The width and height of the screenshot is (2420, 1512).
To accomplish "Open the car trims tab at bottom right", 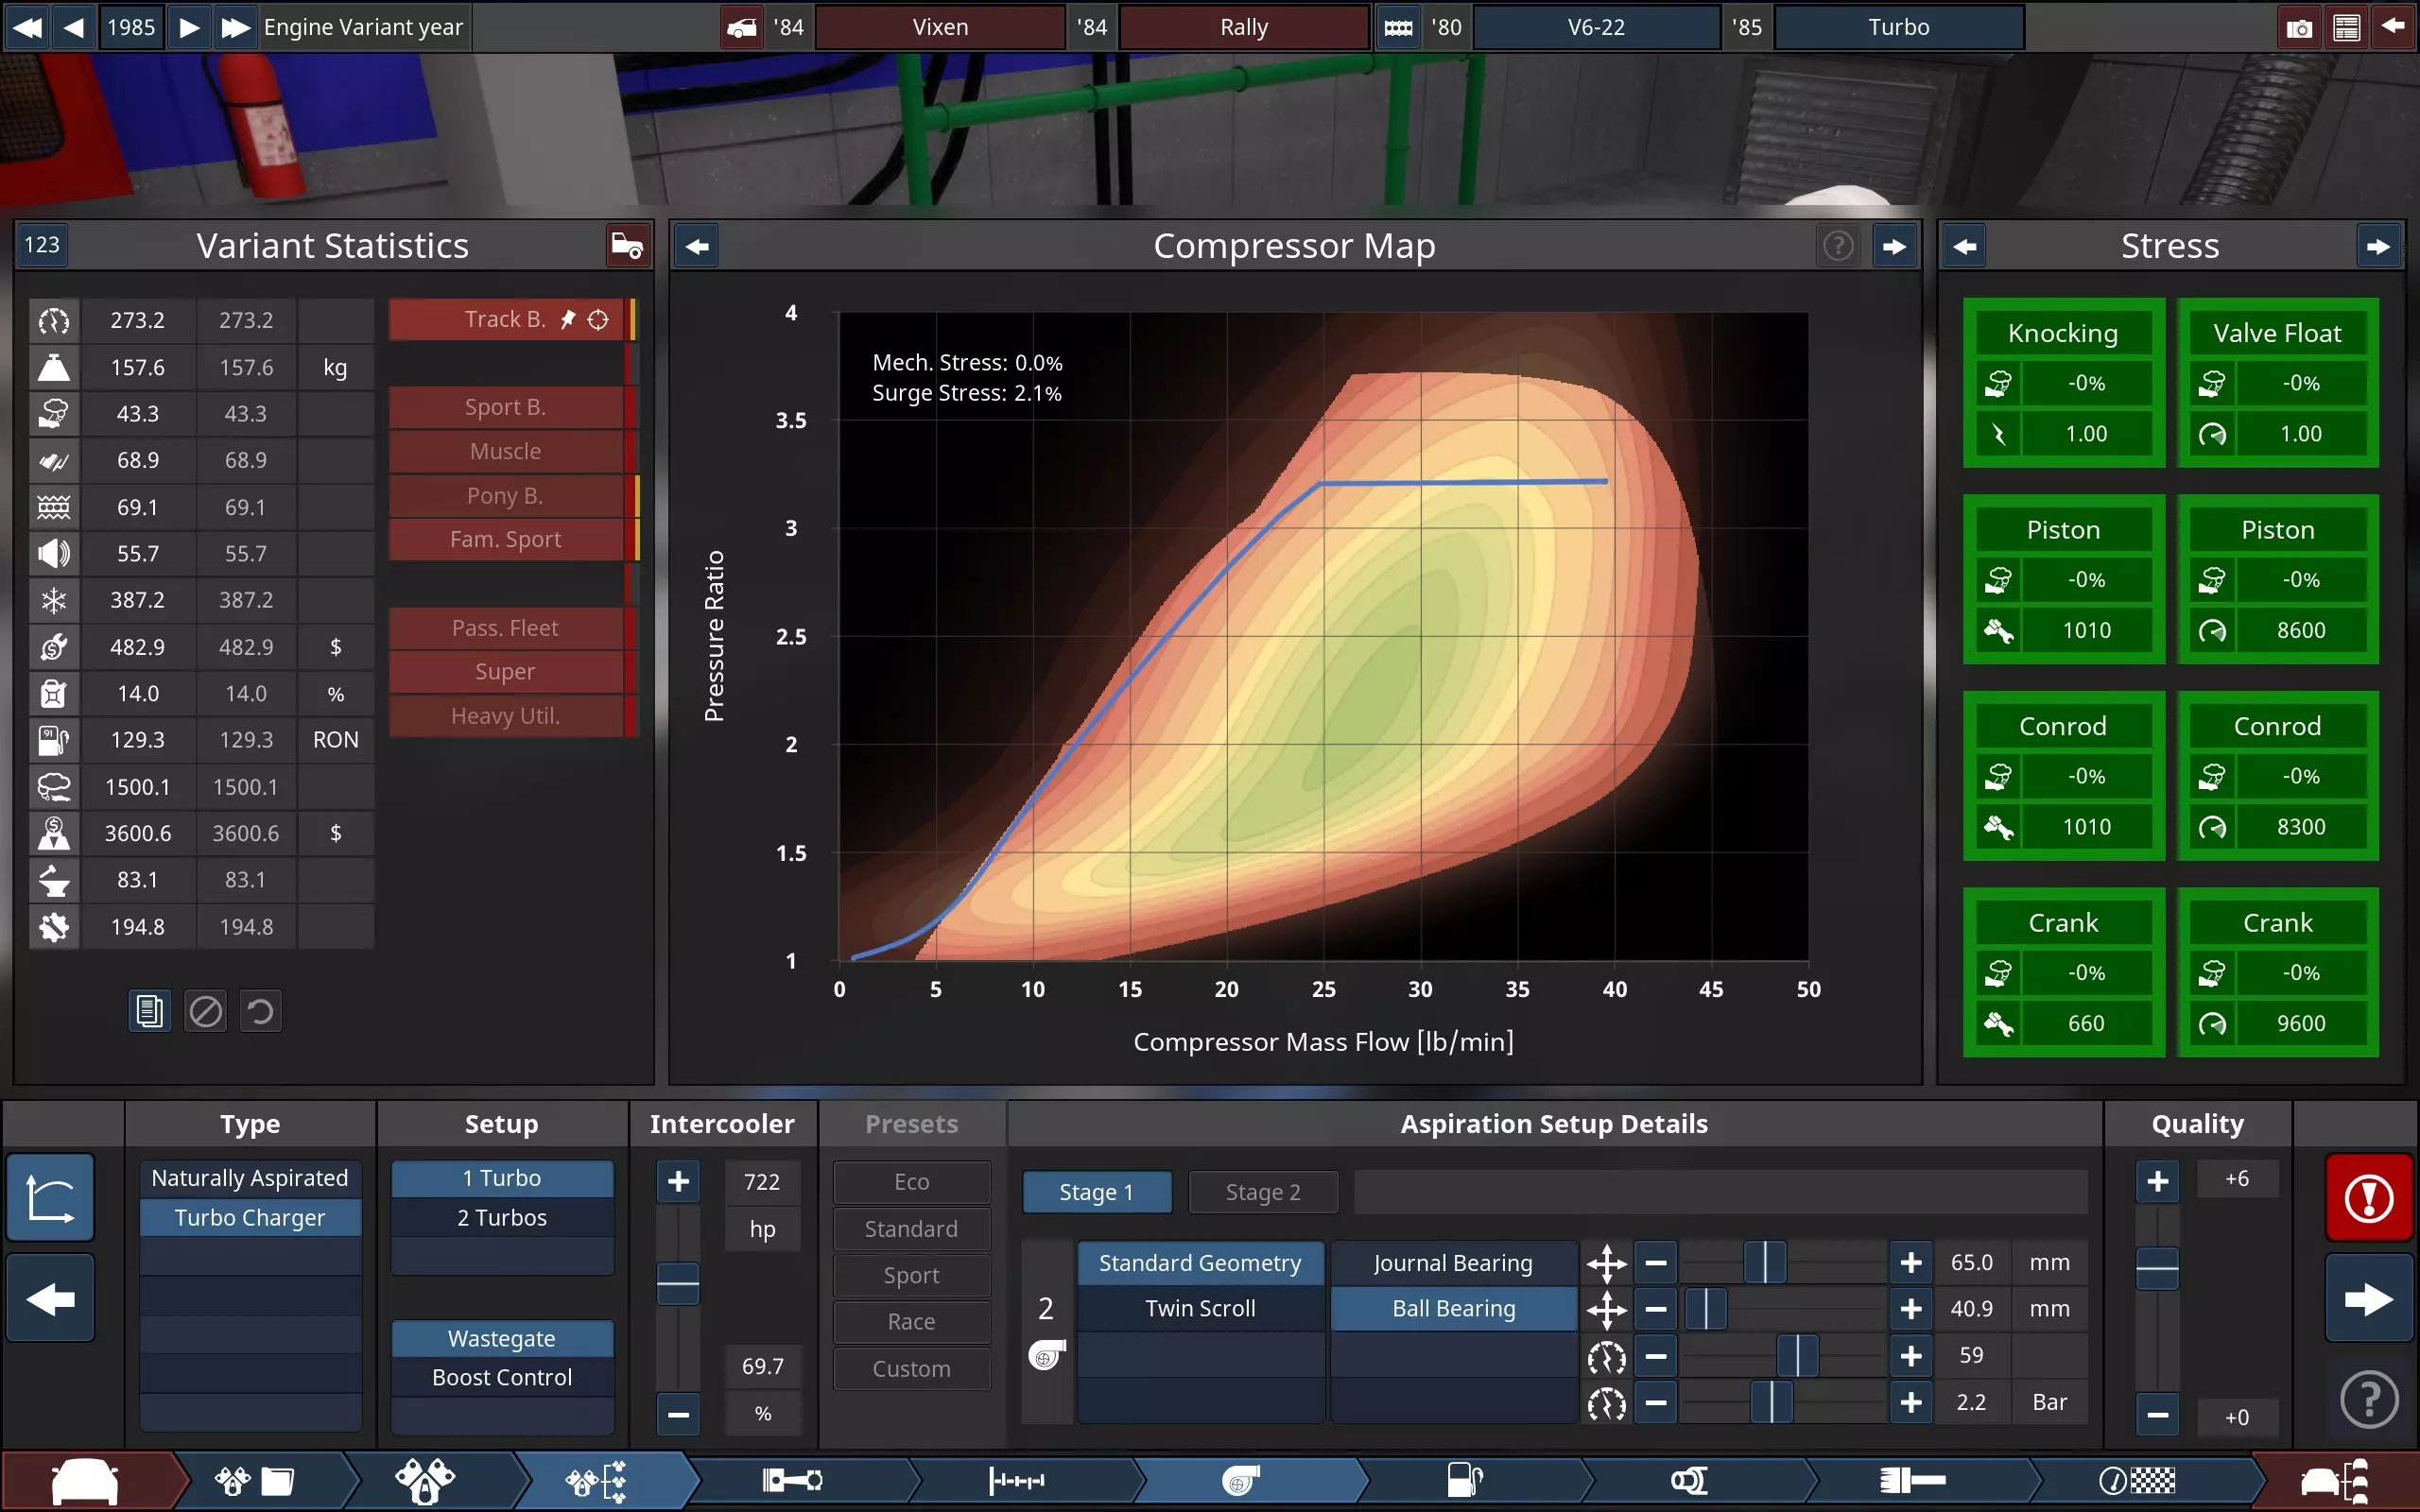I will pos(2334,1481).
